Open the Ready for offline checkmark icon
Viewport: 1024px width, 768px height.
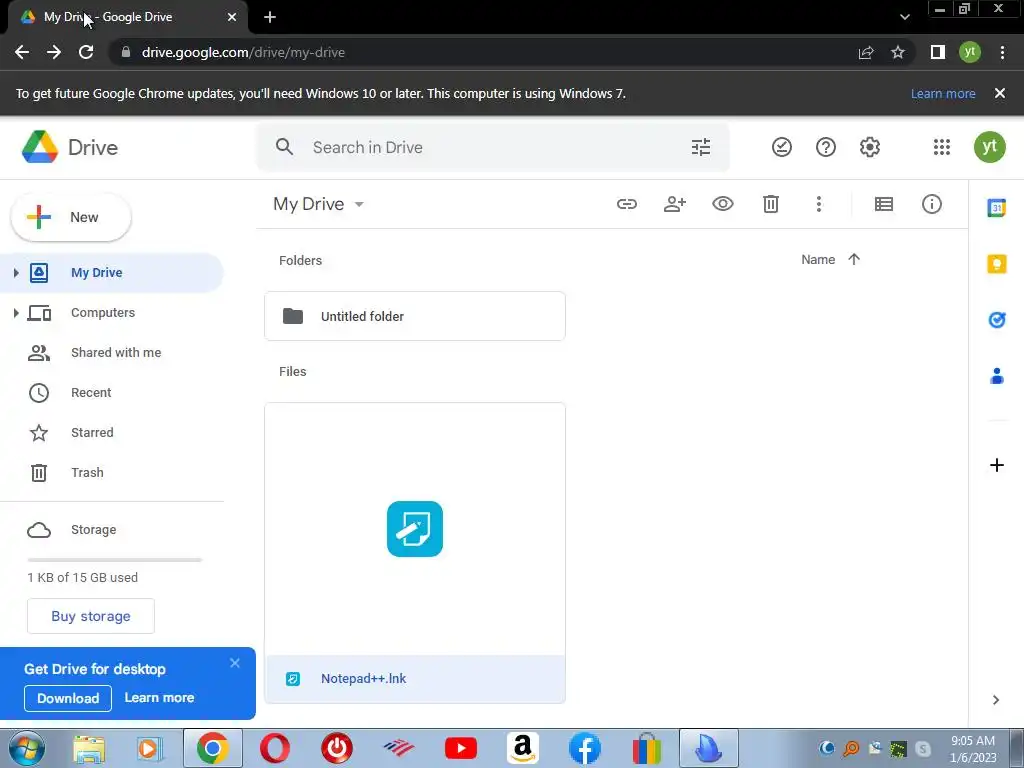781,147
